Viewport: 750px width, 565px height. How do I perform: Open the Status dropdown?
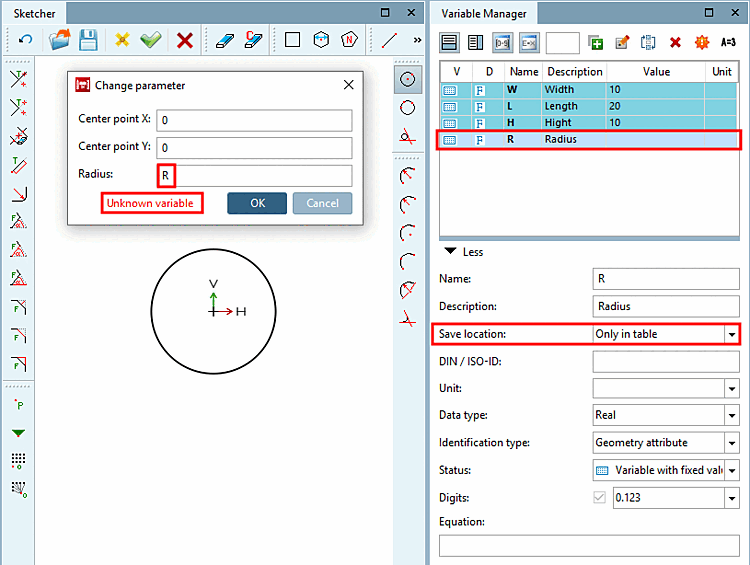coord(732,471)
